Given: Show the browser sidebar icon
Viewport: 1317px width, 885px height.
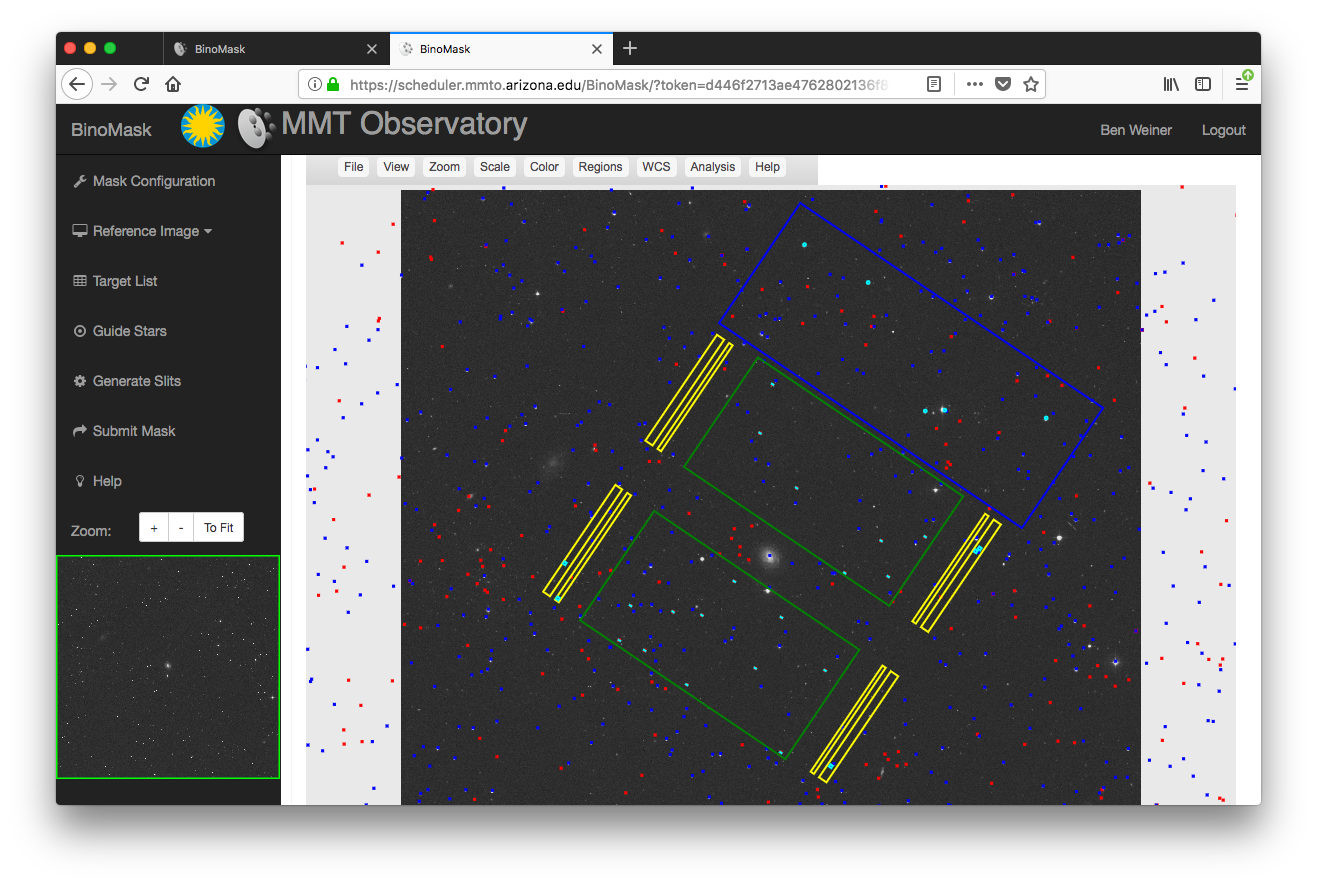Looking at the screenshot, I should (x=1203, y=84).
